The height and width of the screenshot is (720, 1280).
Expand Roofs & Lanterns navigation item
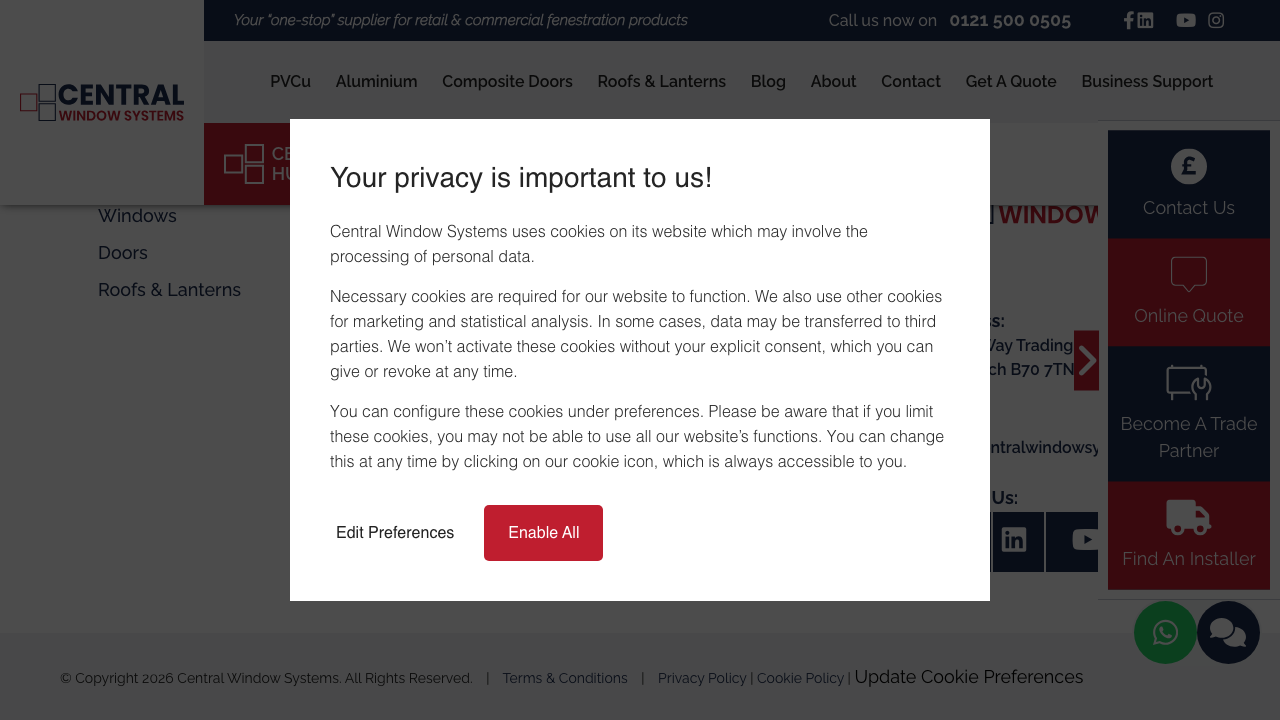[x=661, y=82]
